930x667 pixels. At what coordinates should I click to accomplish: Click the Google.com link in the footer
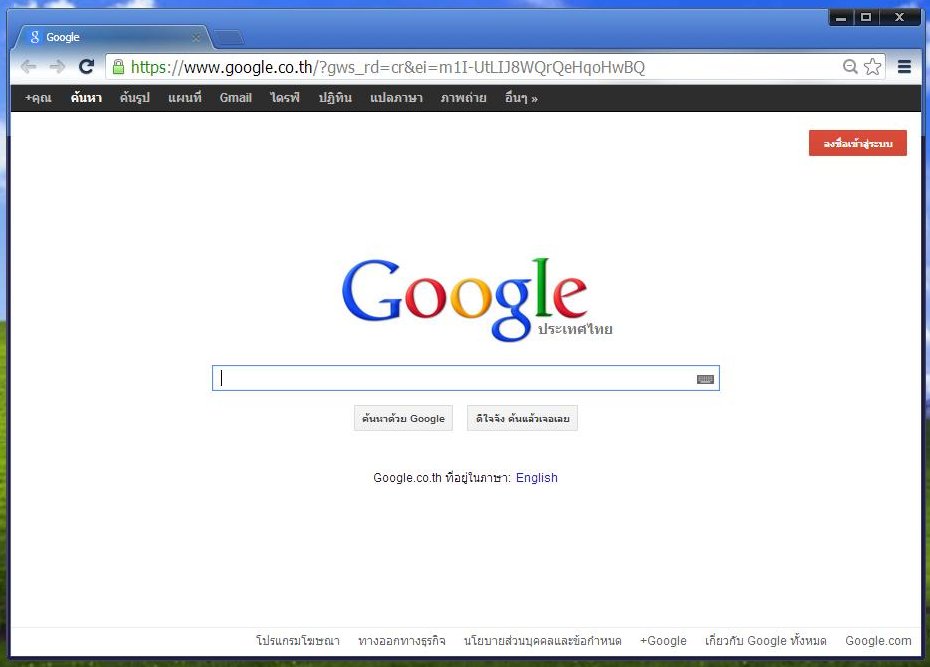pyautogui.click(x=877, y=641)
